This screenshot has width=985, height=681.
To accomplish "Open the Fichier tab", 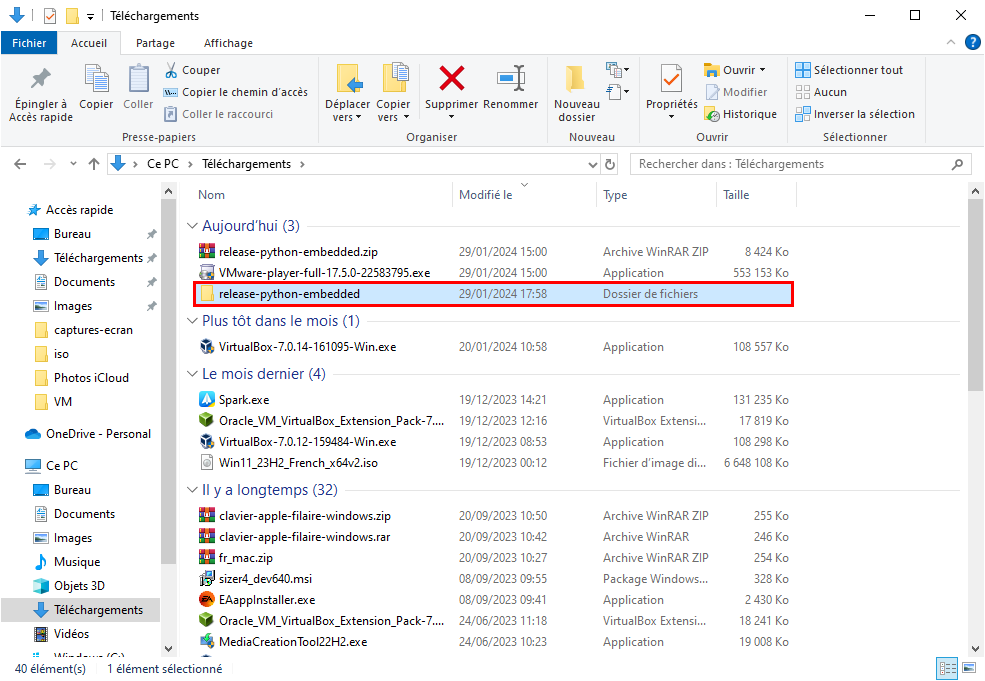I will tap(29, 43).
